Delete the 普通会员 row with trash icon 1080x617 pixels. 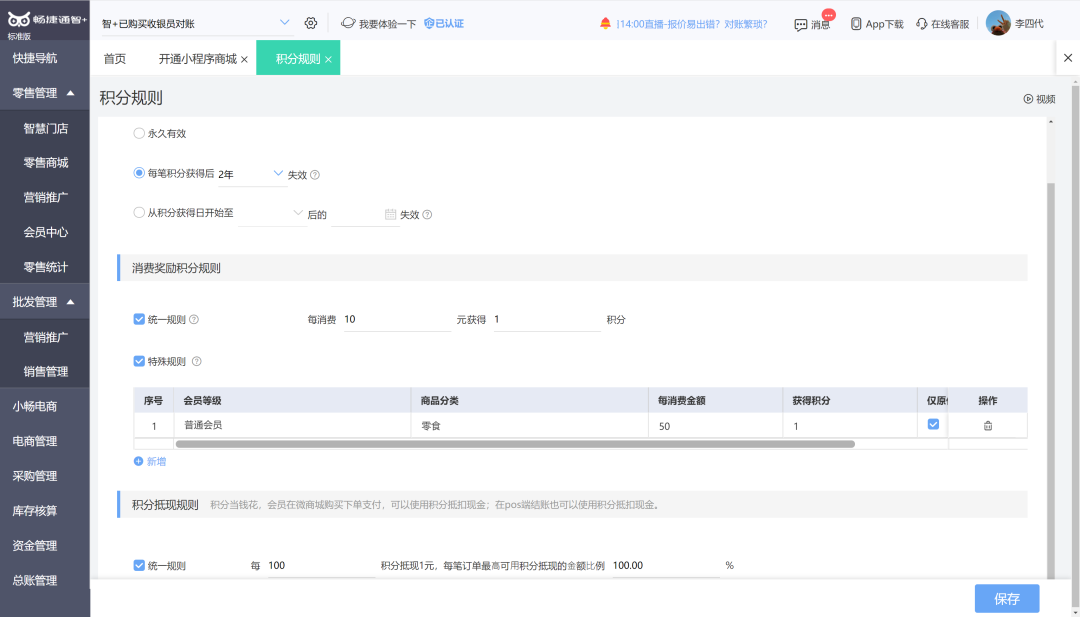[988, 426]
